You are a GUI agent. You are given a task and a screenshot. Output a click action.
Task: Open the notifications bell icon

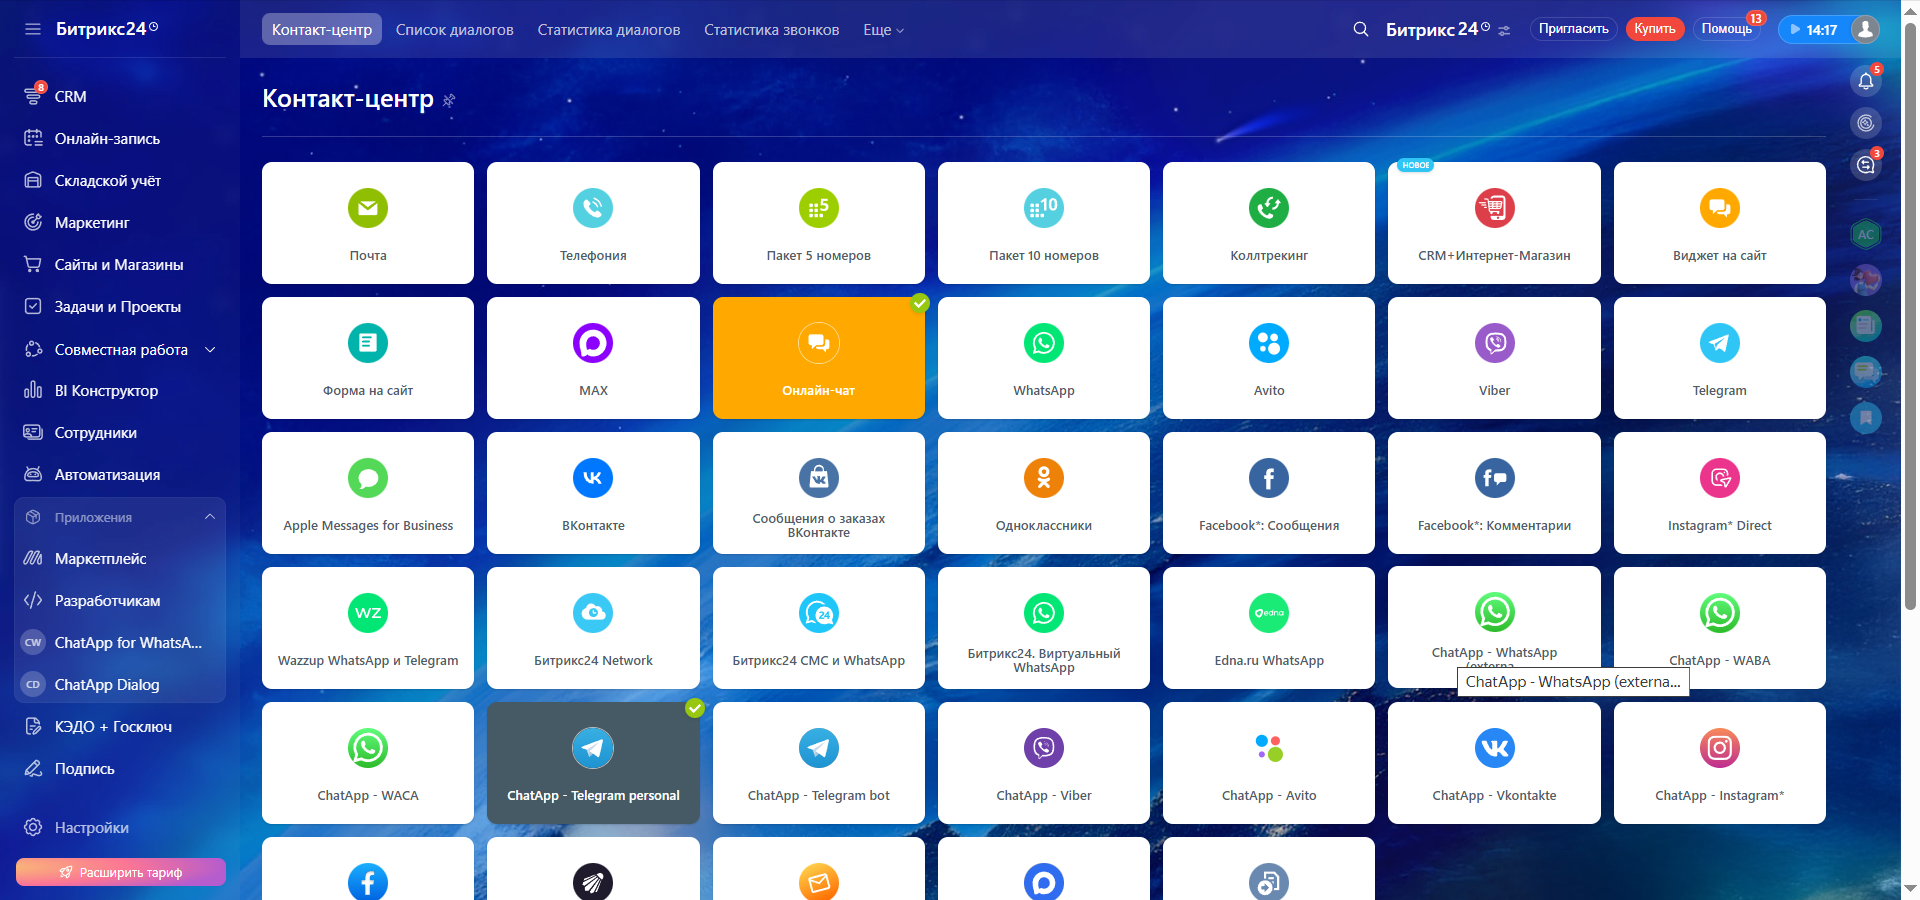1865,82
